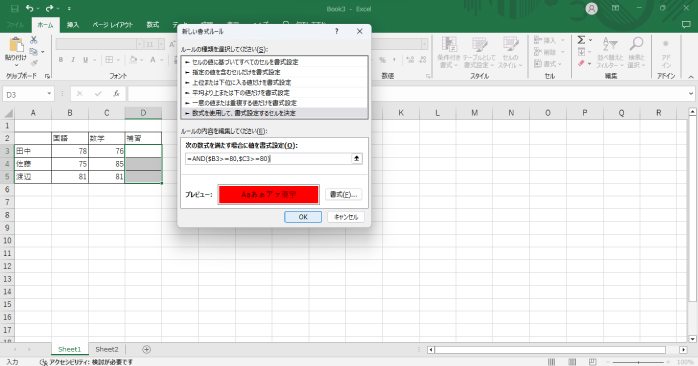Open the comments speech bubble icon

686,25
